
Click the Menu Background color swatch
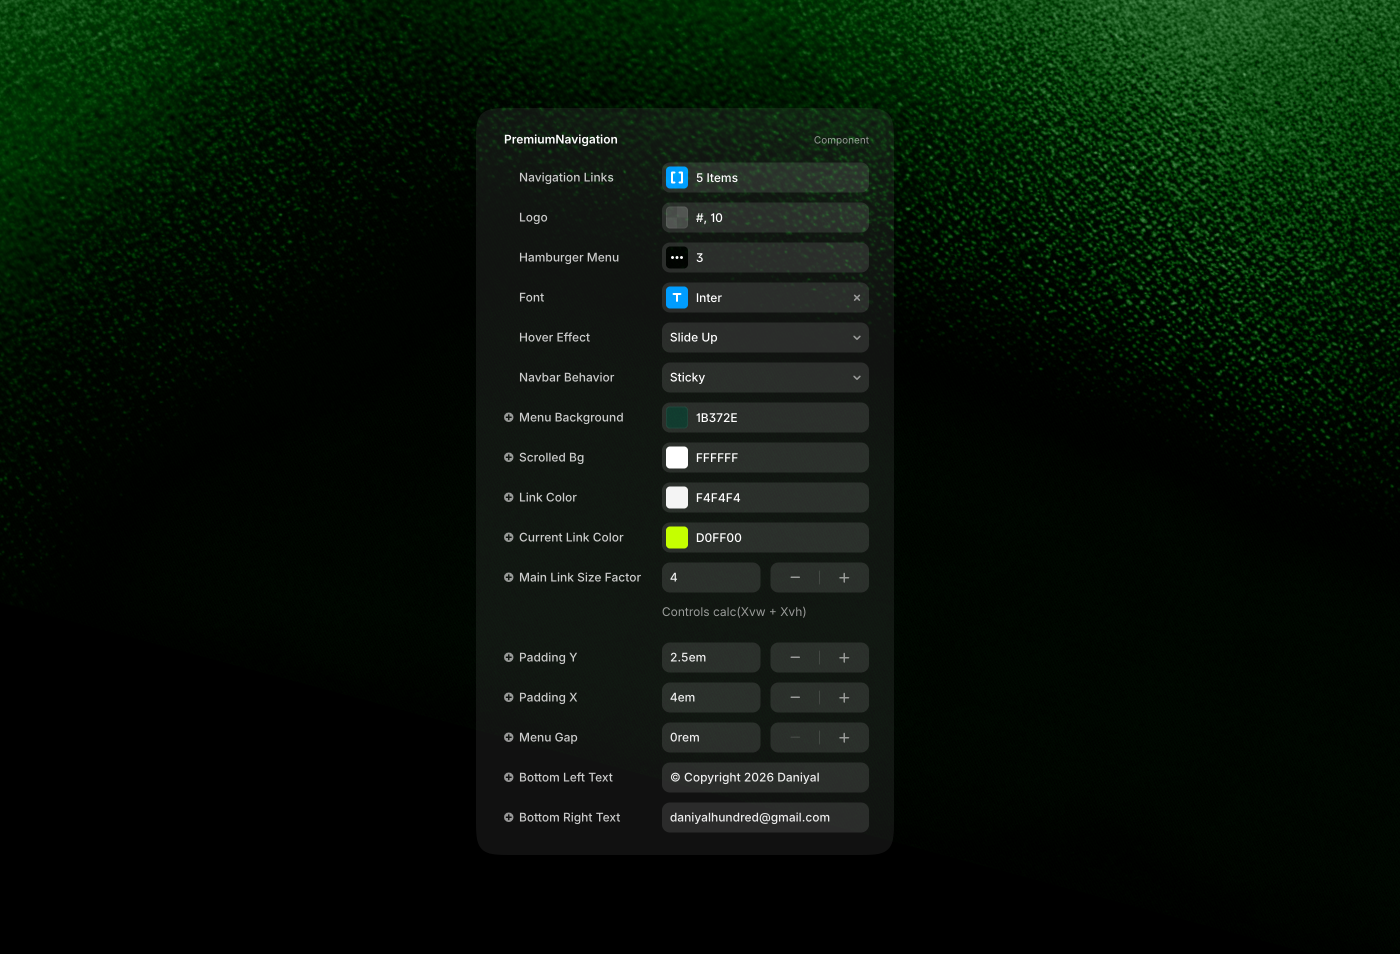tap(677, 418)
